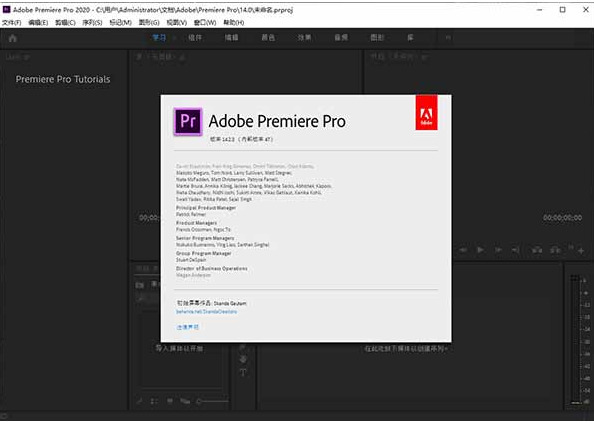Viewport: 594px width, 423px height.
Task: Click the program monitor timecode 00;00;00;00
Action: [x=563, y=218]
